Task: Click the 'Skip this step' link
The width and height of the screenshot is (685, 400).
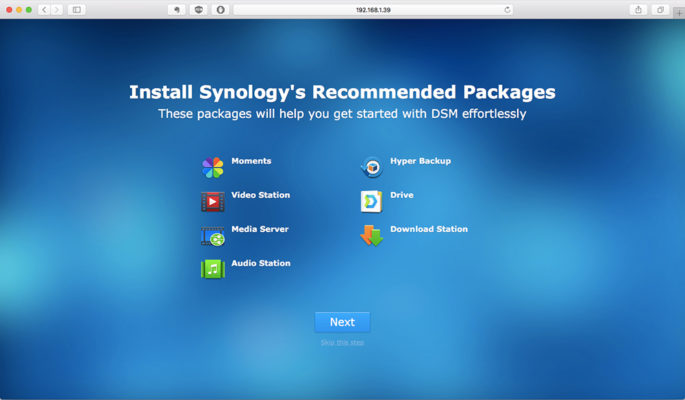Action: [342, 342]
